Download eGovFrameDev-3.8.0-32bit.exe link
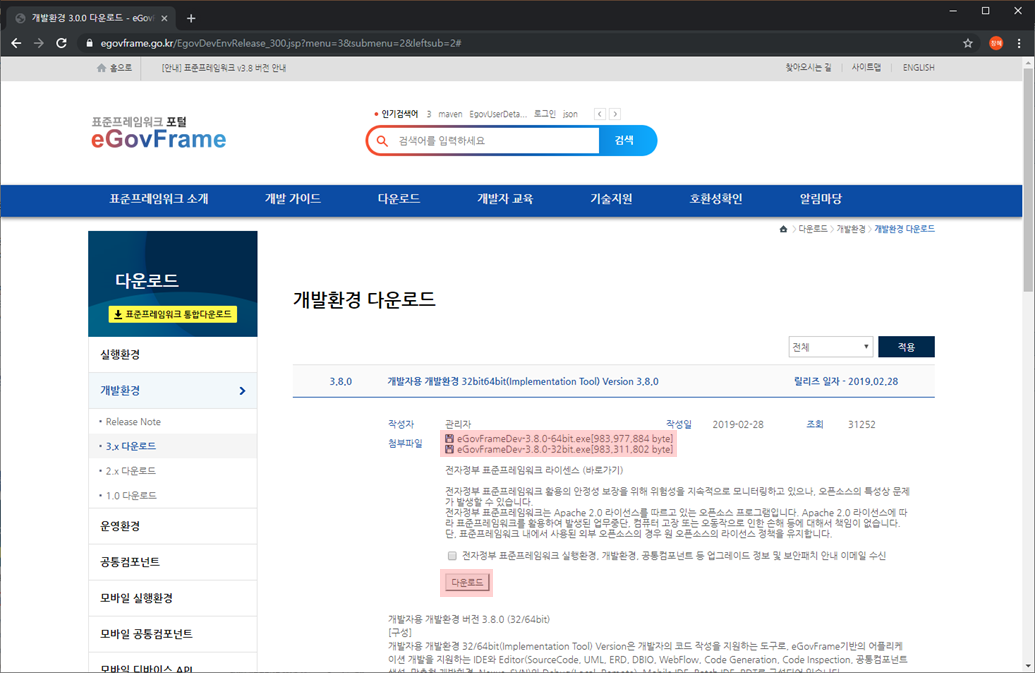Image resolution: width=1035 pixels, height=673 pixels. (564, 449)
